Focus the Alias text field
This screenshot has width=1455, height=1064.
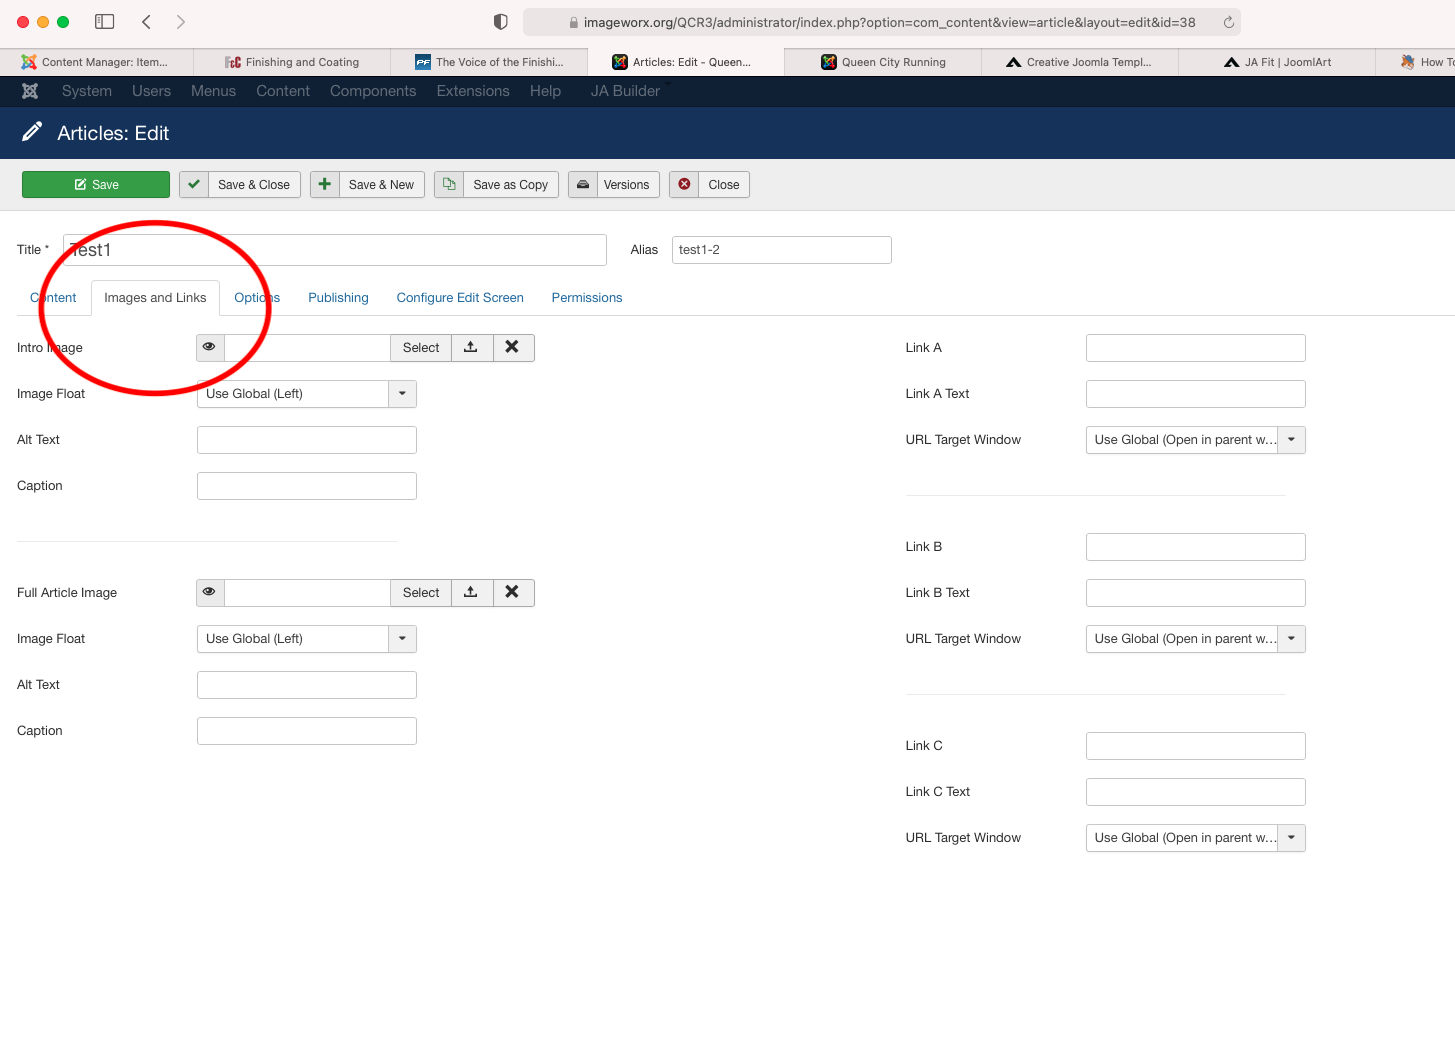tap(781, 250)
